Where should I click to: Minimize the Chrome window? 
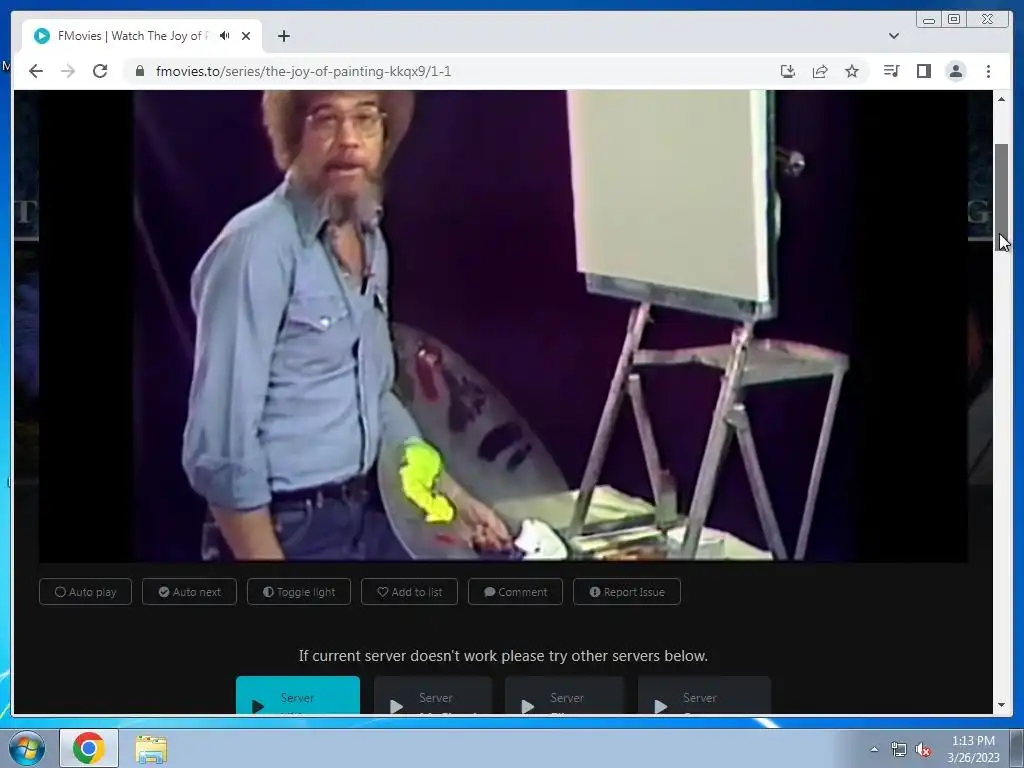tap(929, 20)
